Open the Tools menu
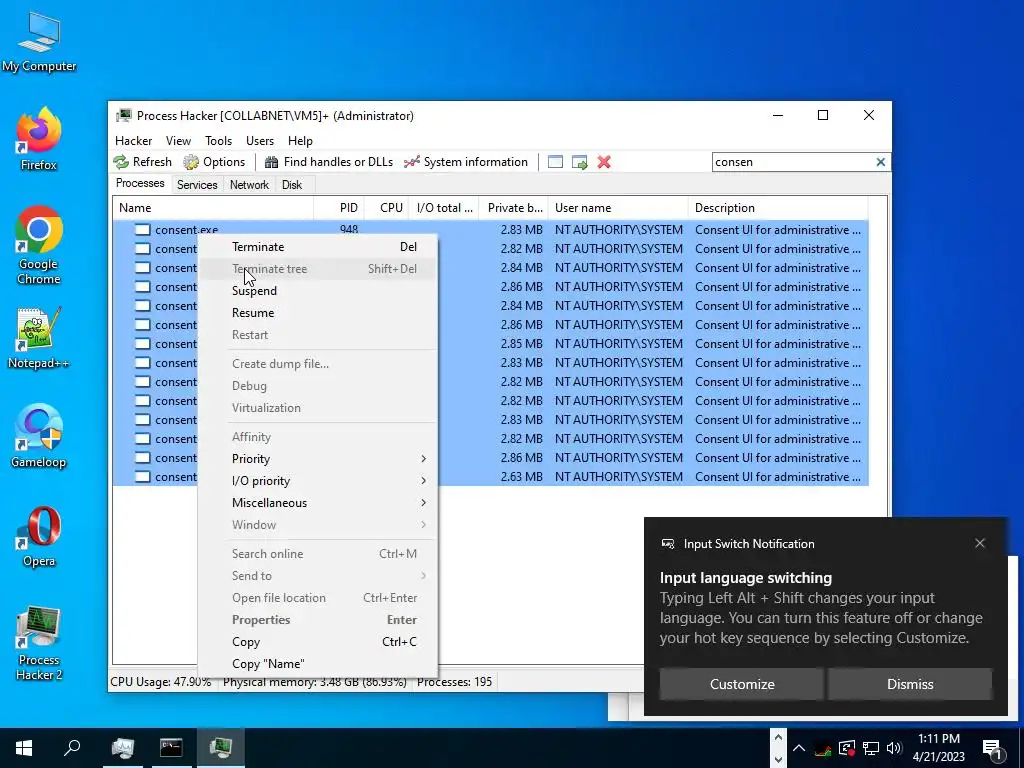Screen dimensions: 1024x768 point(218,140)
